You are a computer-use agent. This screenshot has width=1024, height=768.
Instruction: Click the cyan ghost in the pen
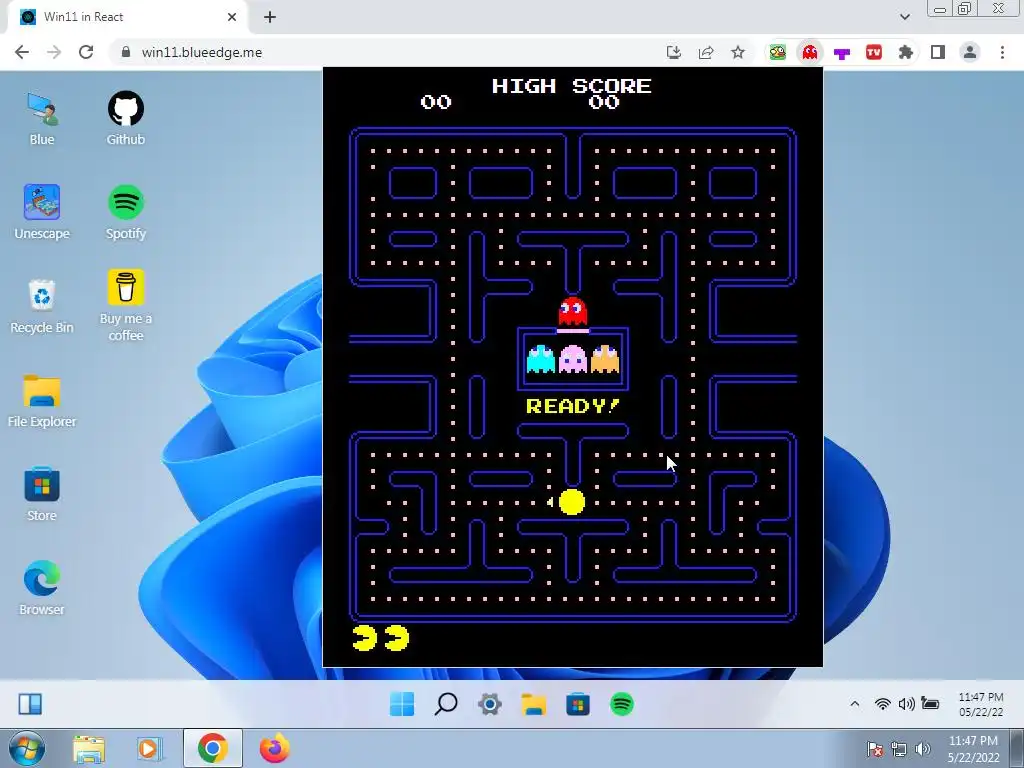(x=541, y=359)
